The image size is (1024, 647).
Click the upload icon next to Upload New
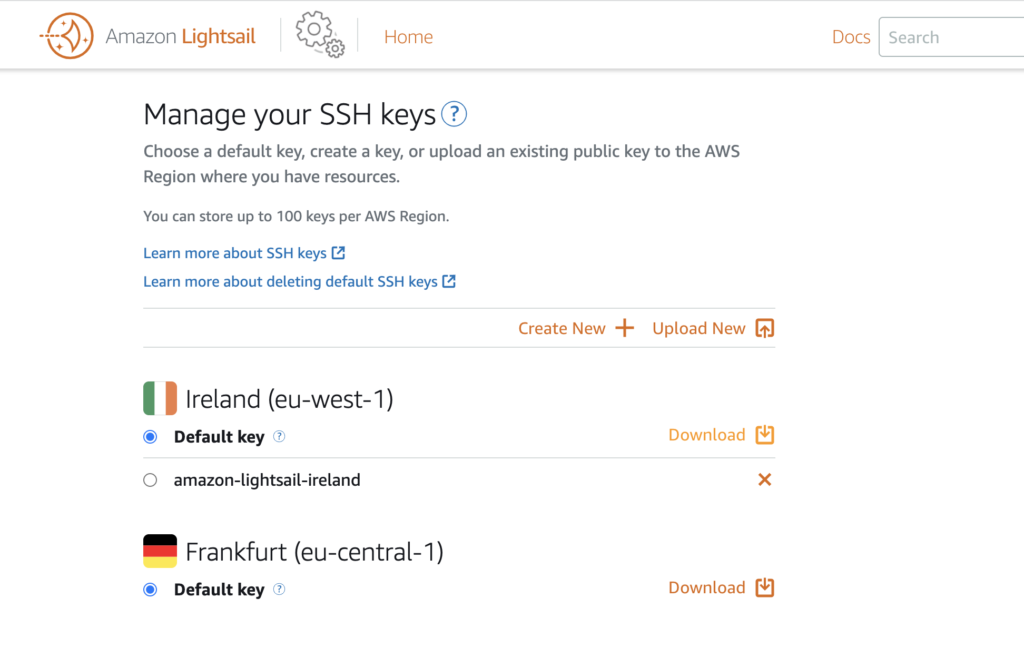(x=765, y=328)
